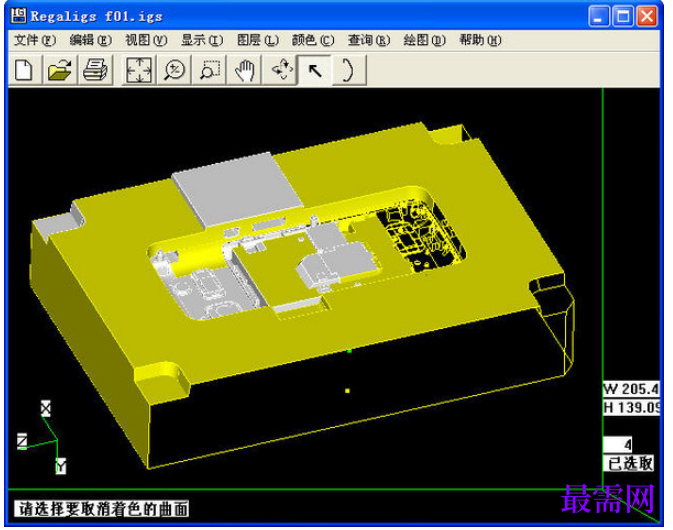Choose the arrow selection pointer tool
The height and width of the screenshot is (530, 673).
315,70
